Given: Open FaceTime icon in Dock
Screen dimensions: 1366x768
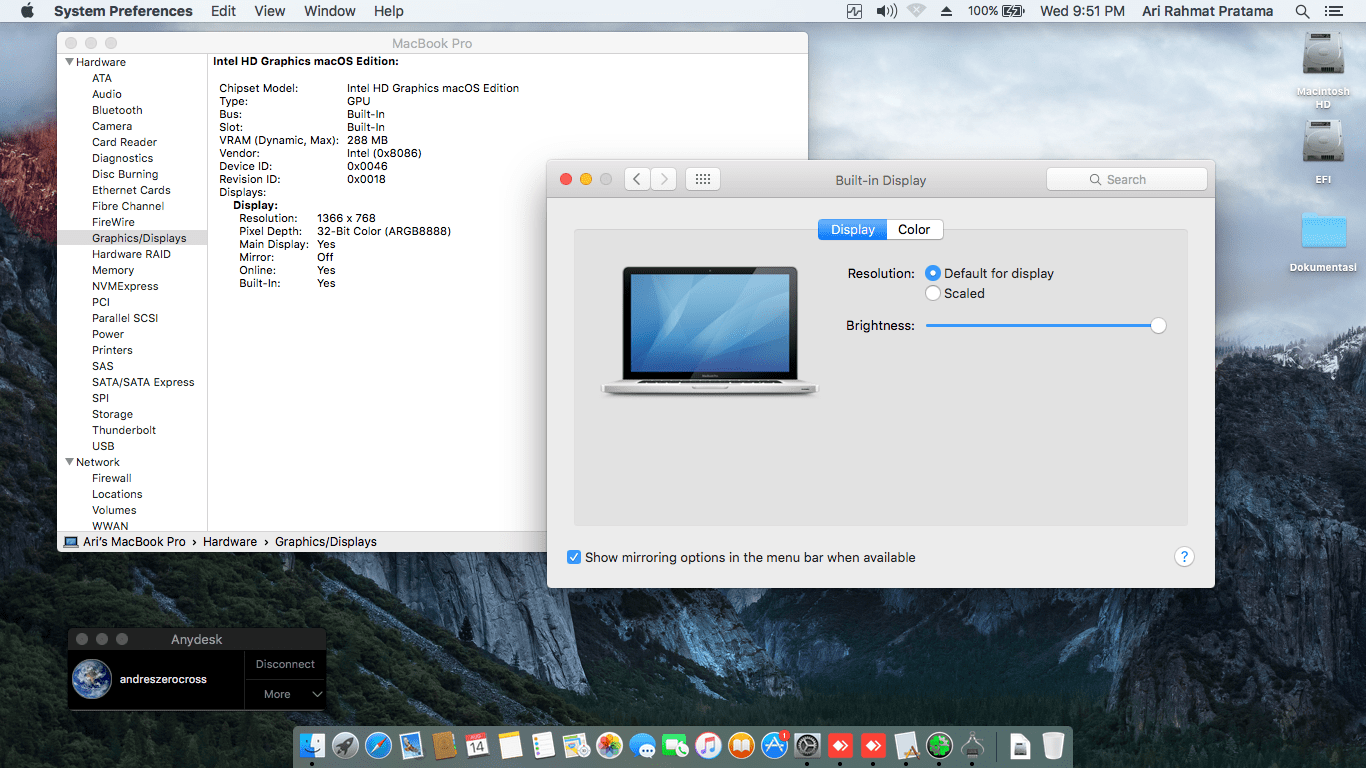Looking at the screenshot, I should coord(675,745).
